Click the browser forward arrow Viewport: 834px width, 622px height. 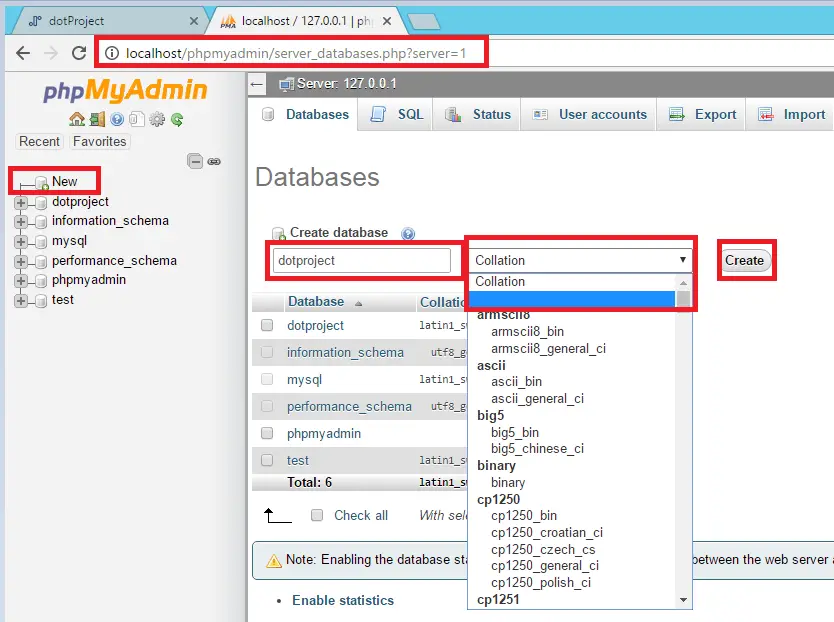51,53
